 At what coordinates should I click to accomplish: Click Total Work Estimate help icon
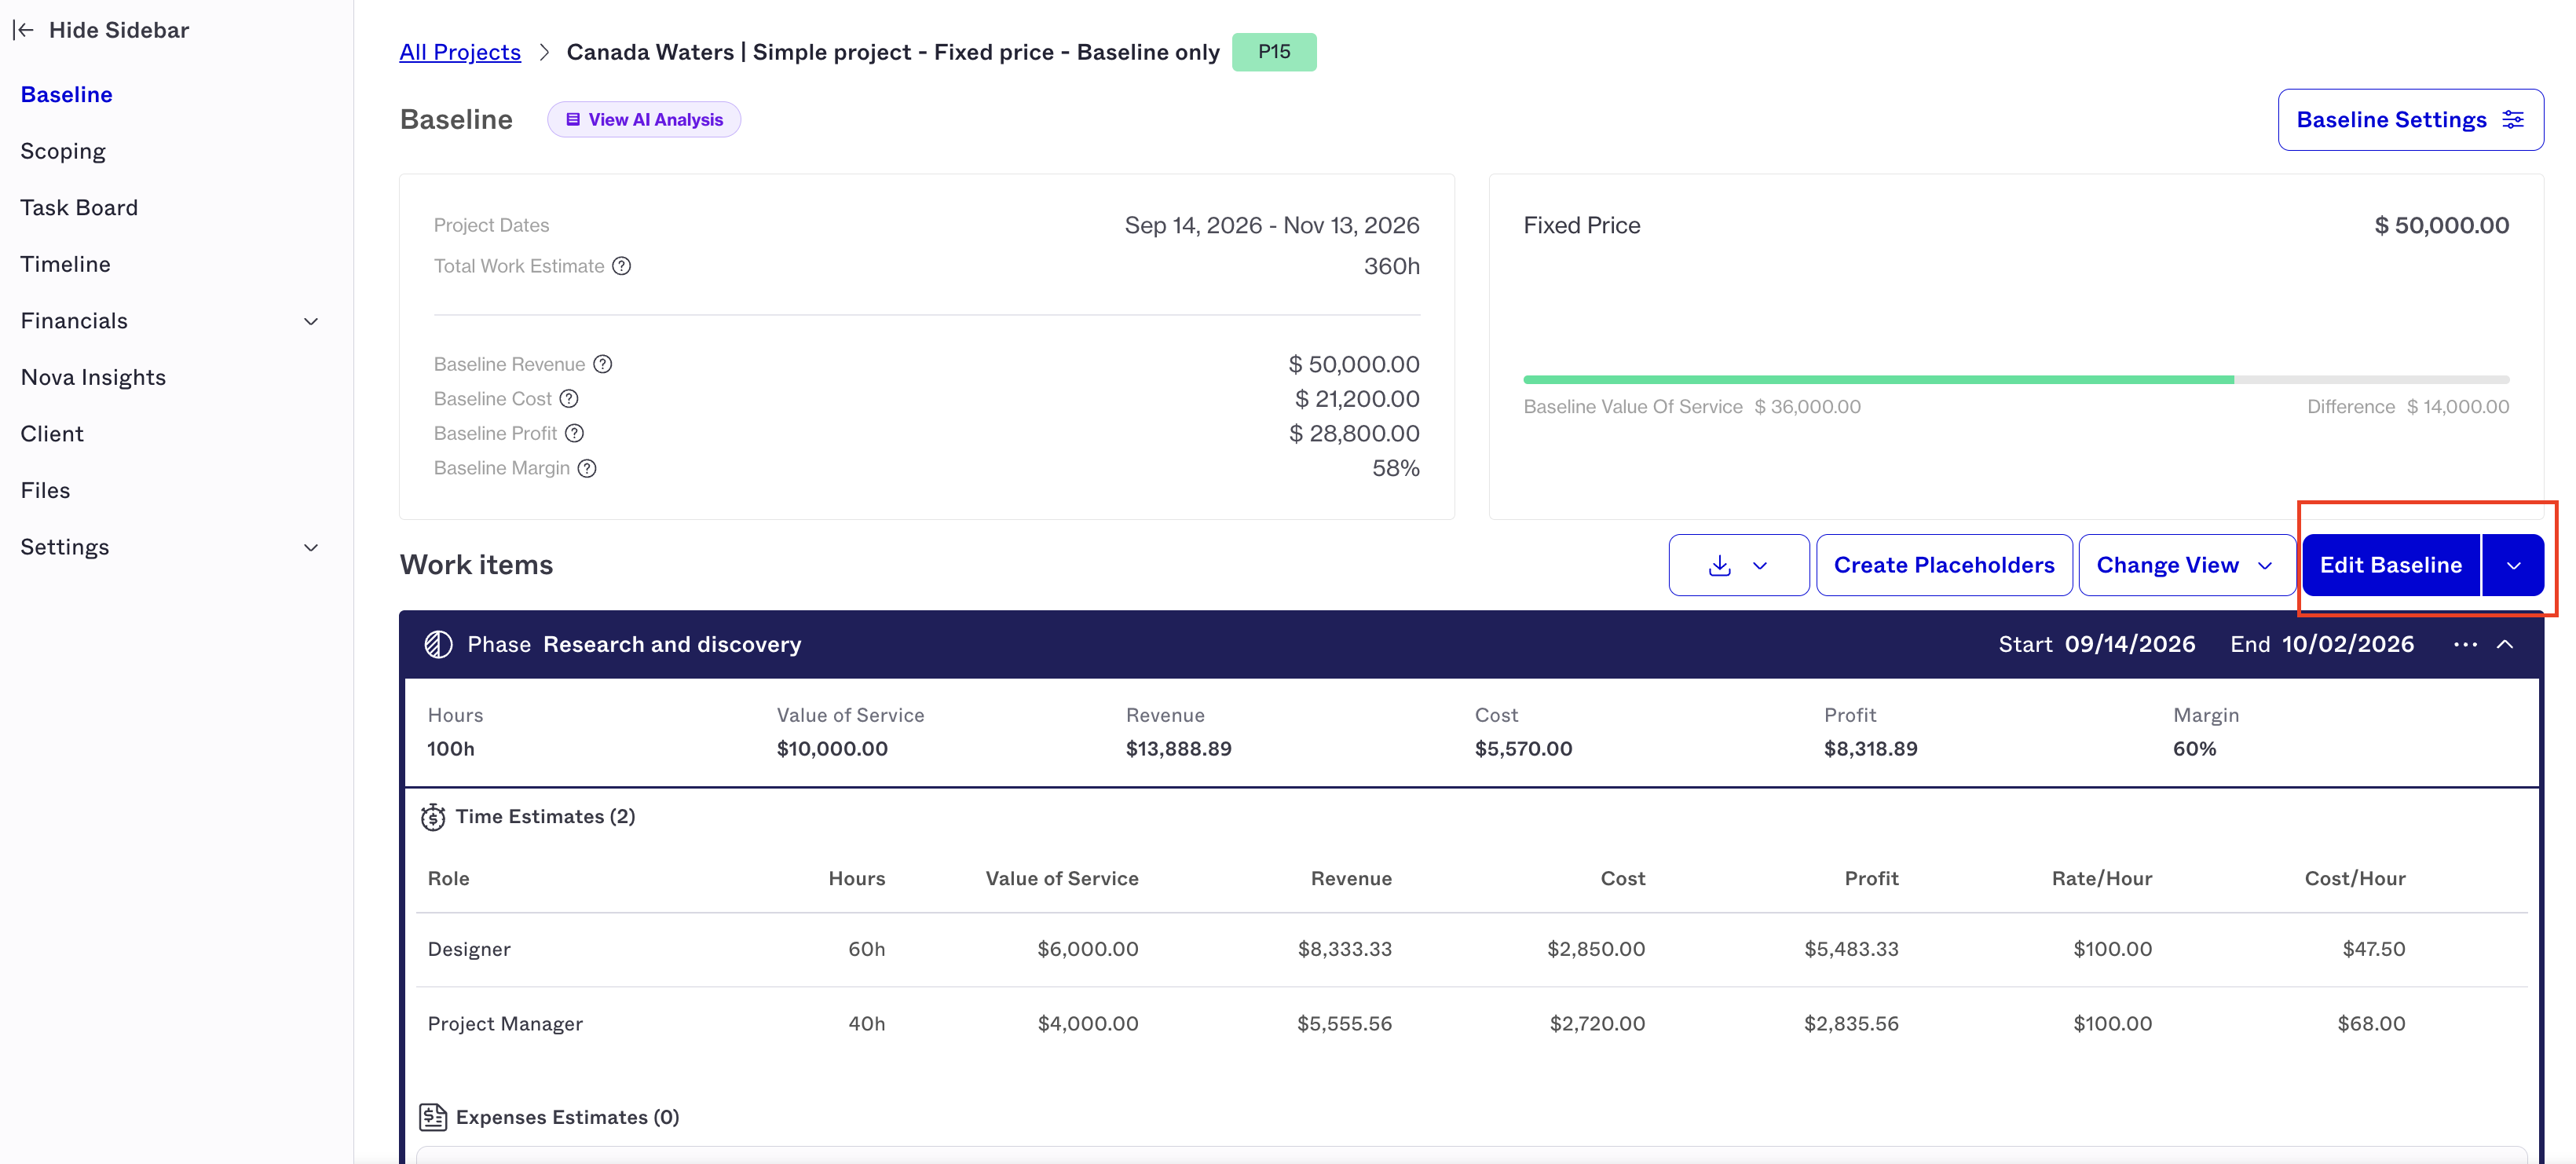click(x=622, y=266)
